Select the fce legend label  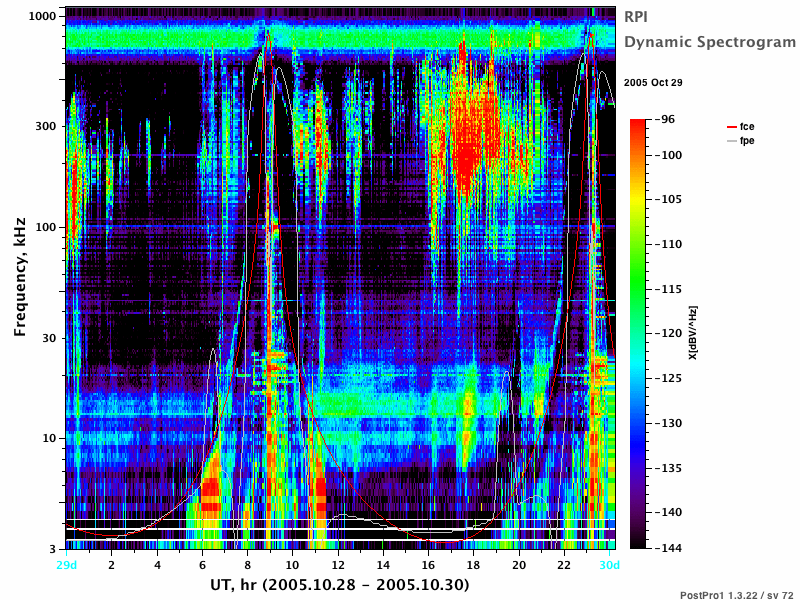click(x=747, y=127)
